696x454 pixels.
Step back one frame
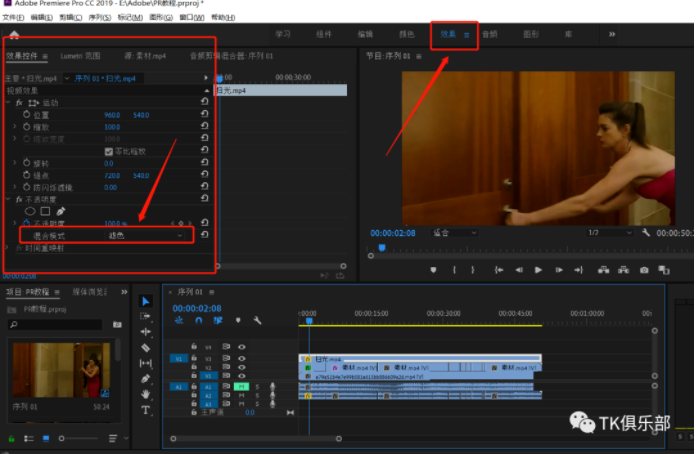tap(518, 270)
